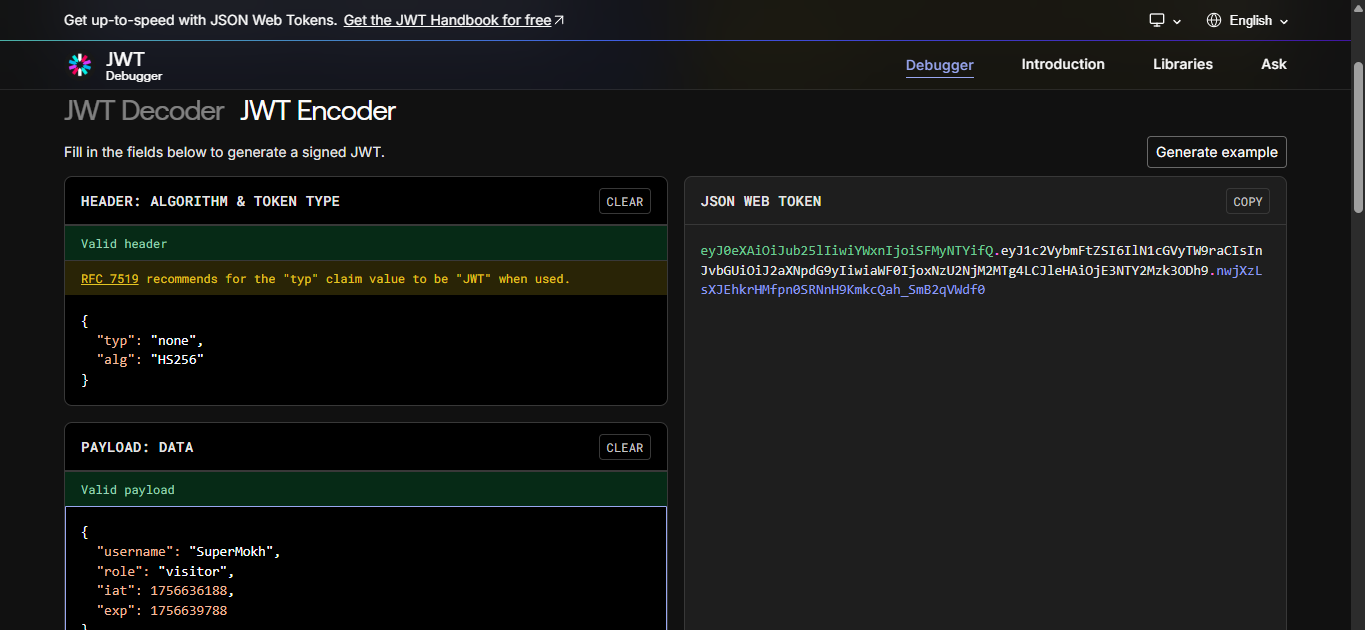
Task: Open the Introduction nav item
Action: (1063, 64)
